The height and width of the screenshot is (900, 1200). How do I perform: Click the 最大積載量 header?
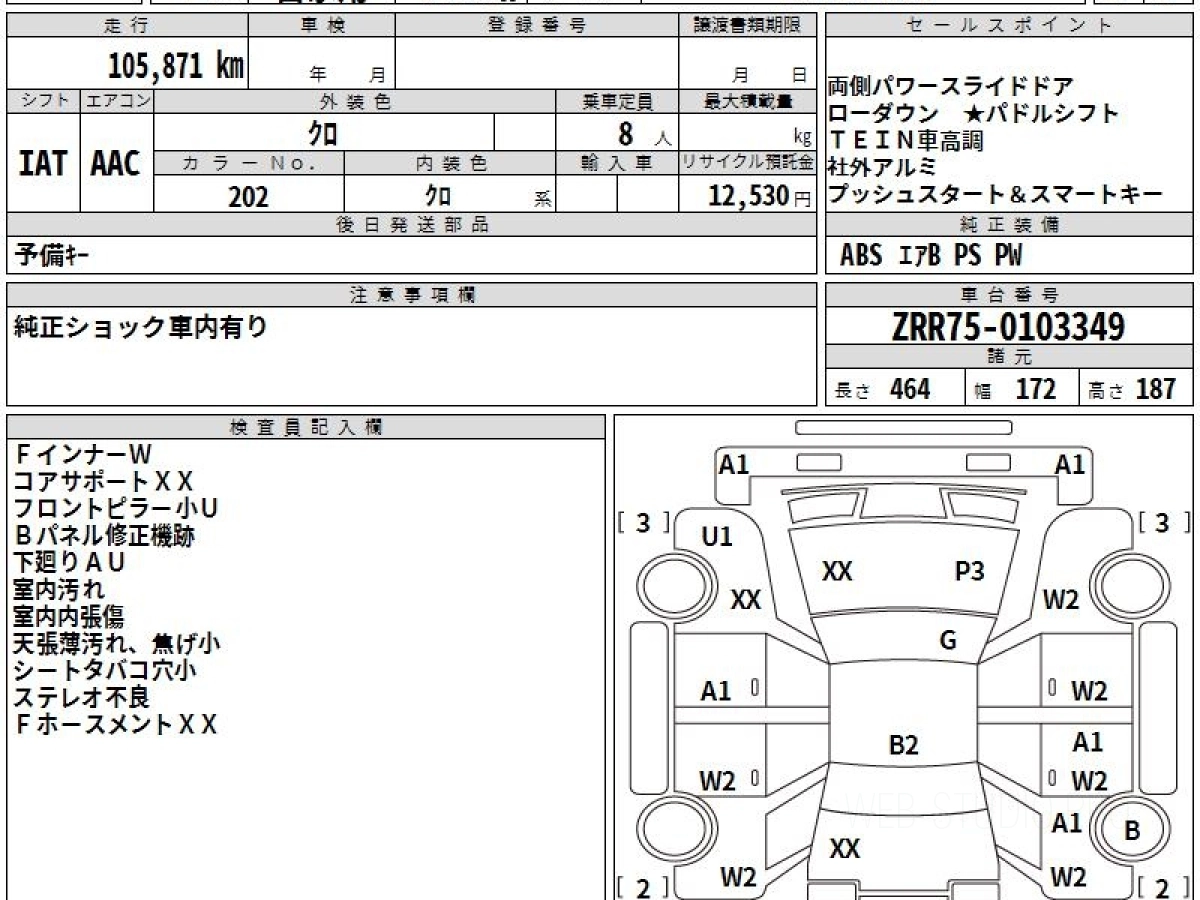tap(748, 101)
